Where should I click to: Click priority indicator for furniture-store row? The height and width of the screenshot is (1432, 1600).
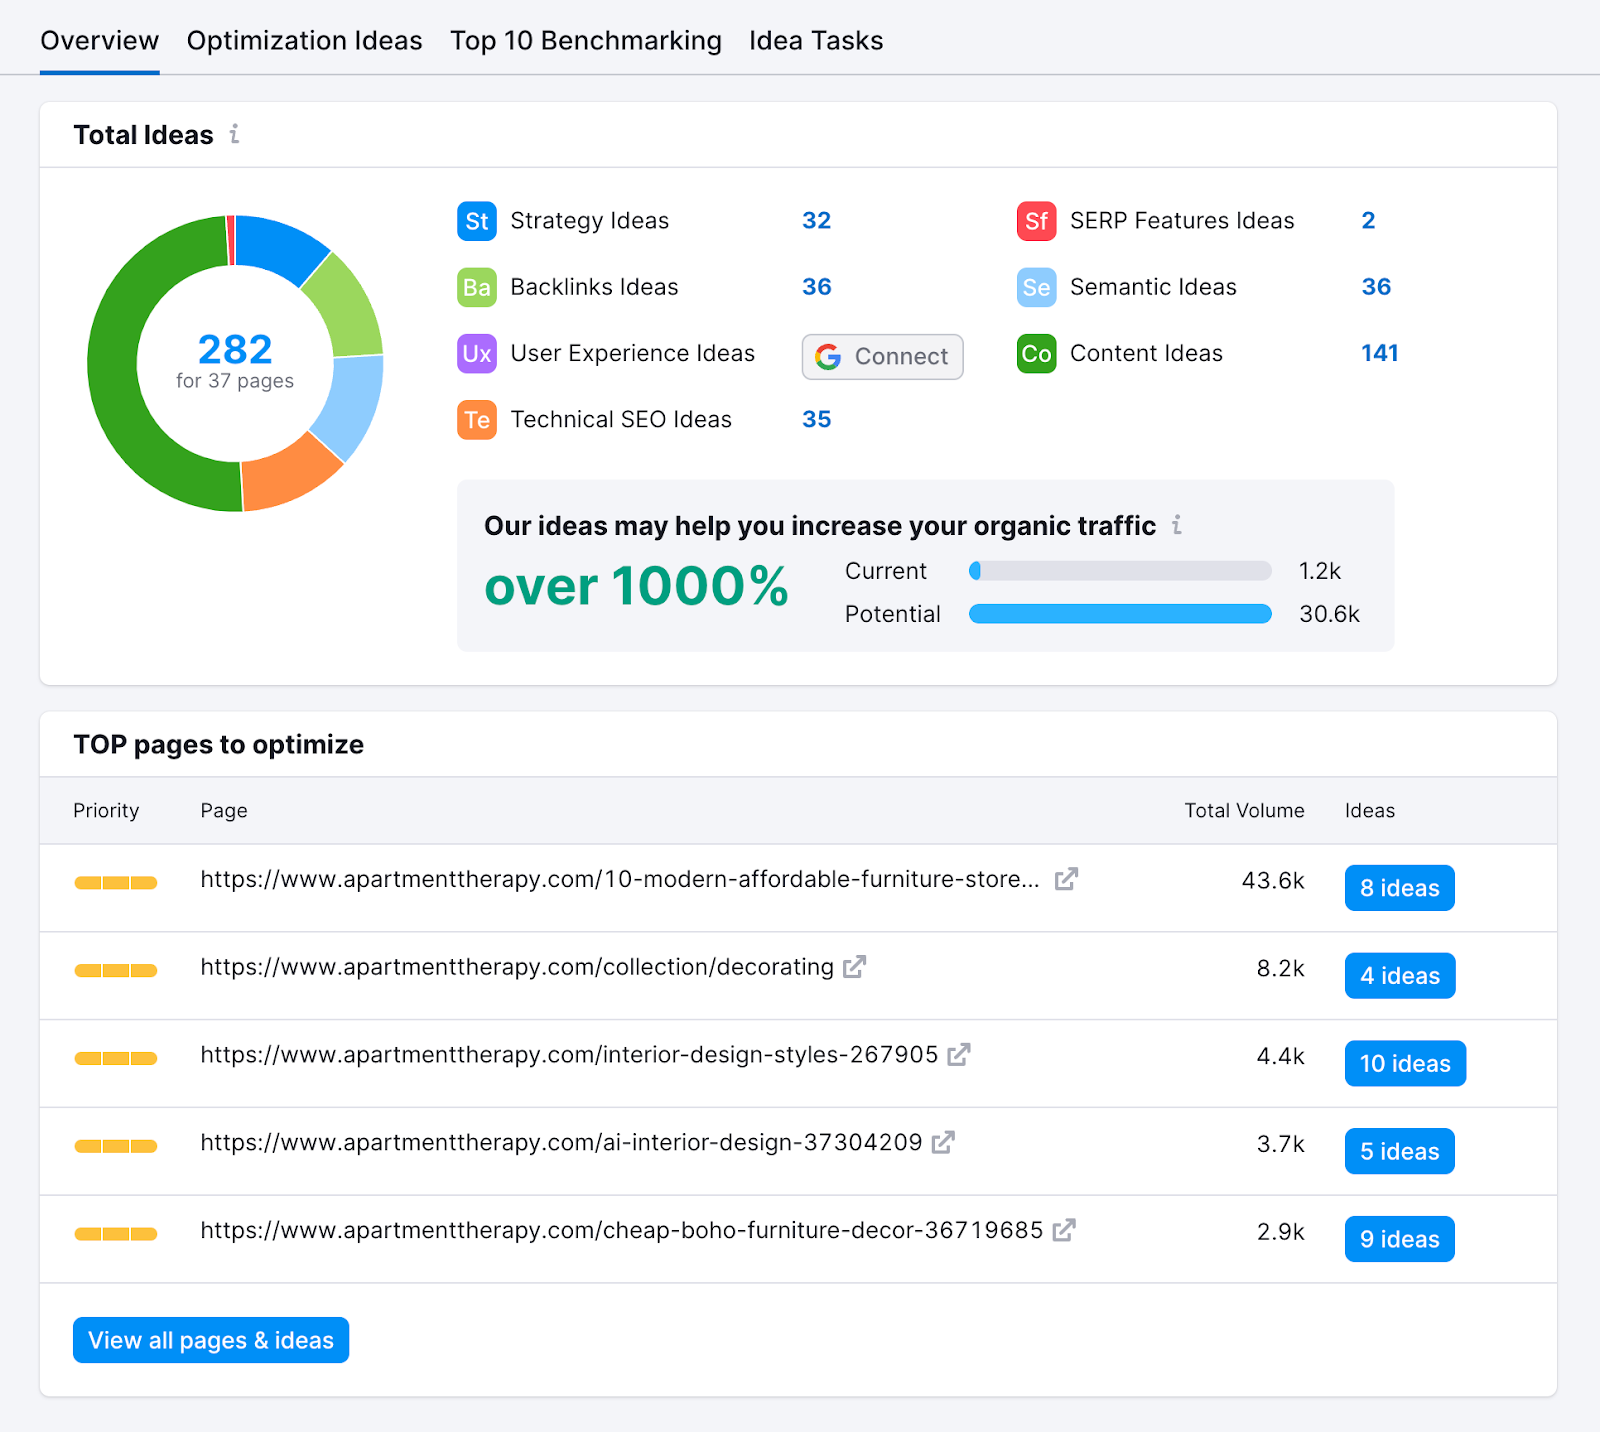[x=116, y=883]
